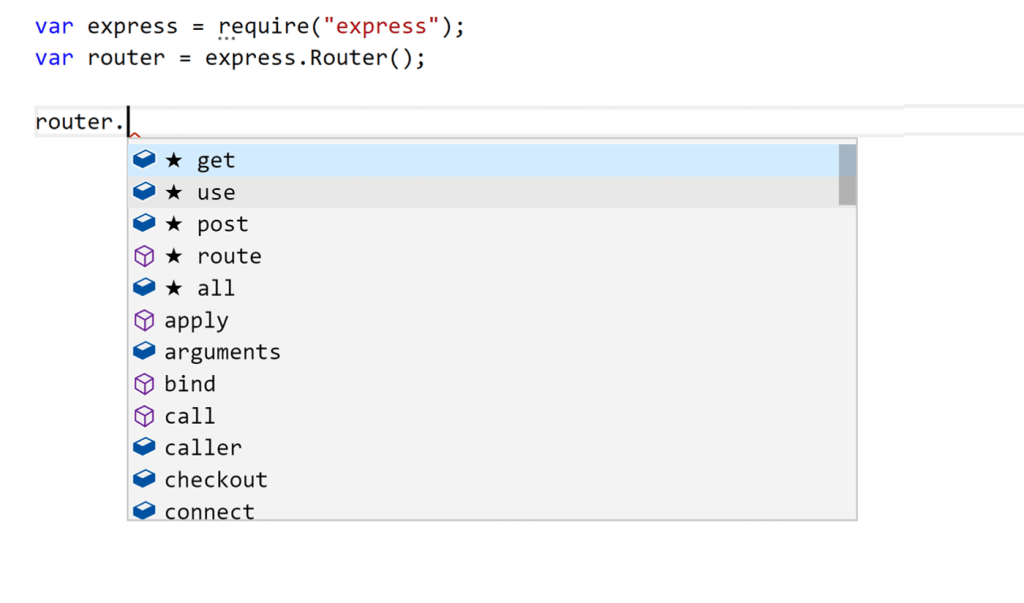Click the purple cube icon beside bind

click(145, 384)
